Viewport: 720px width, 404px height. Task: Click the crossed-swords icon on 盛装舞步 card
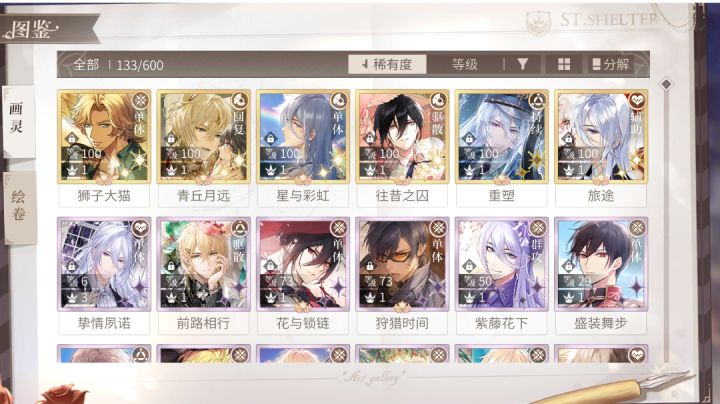pos(637,227)
